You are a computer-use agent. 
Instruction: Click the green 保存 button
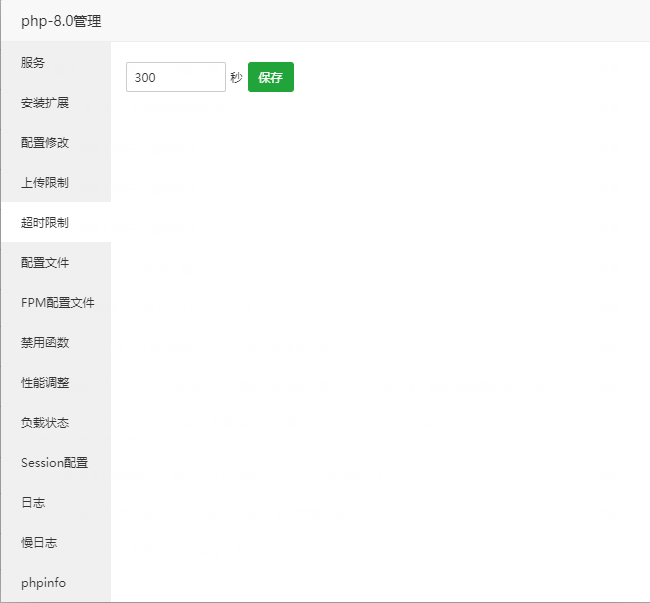click(271, 77)
